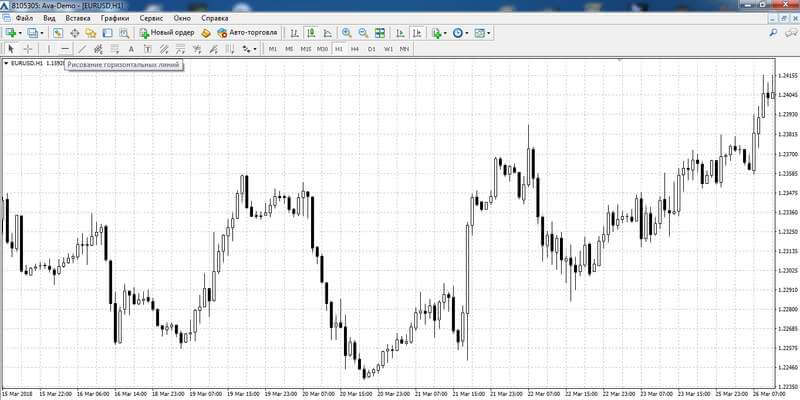Tile chart windows with grid icon

click(380, 33)
